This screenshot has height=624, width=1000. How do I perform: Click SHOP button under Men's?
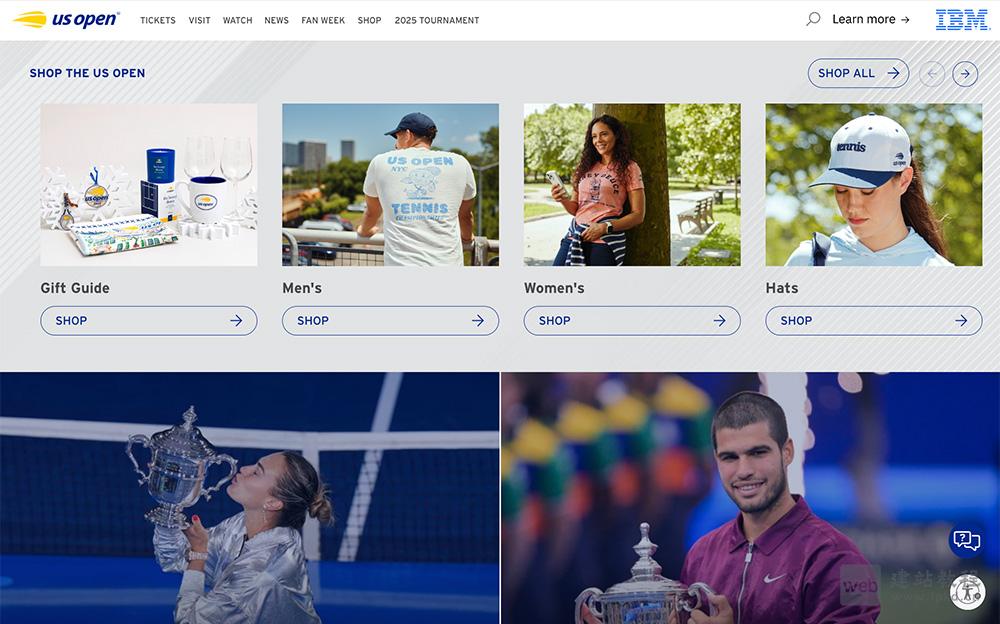(x=390, y=320)
